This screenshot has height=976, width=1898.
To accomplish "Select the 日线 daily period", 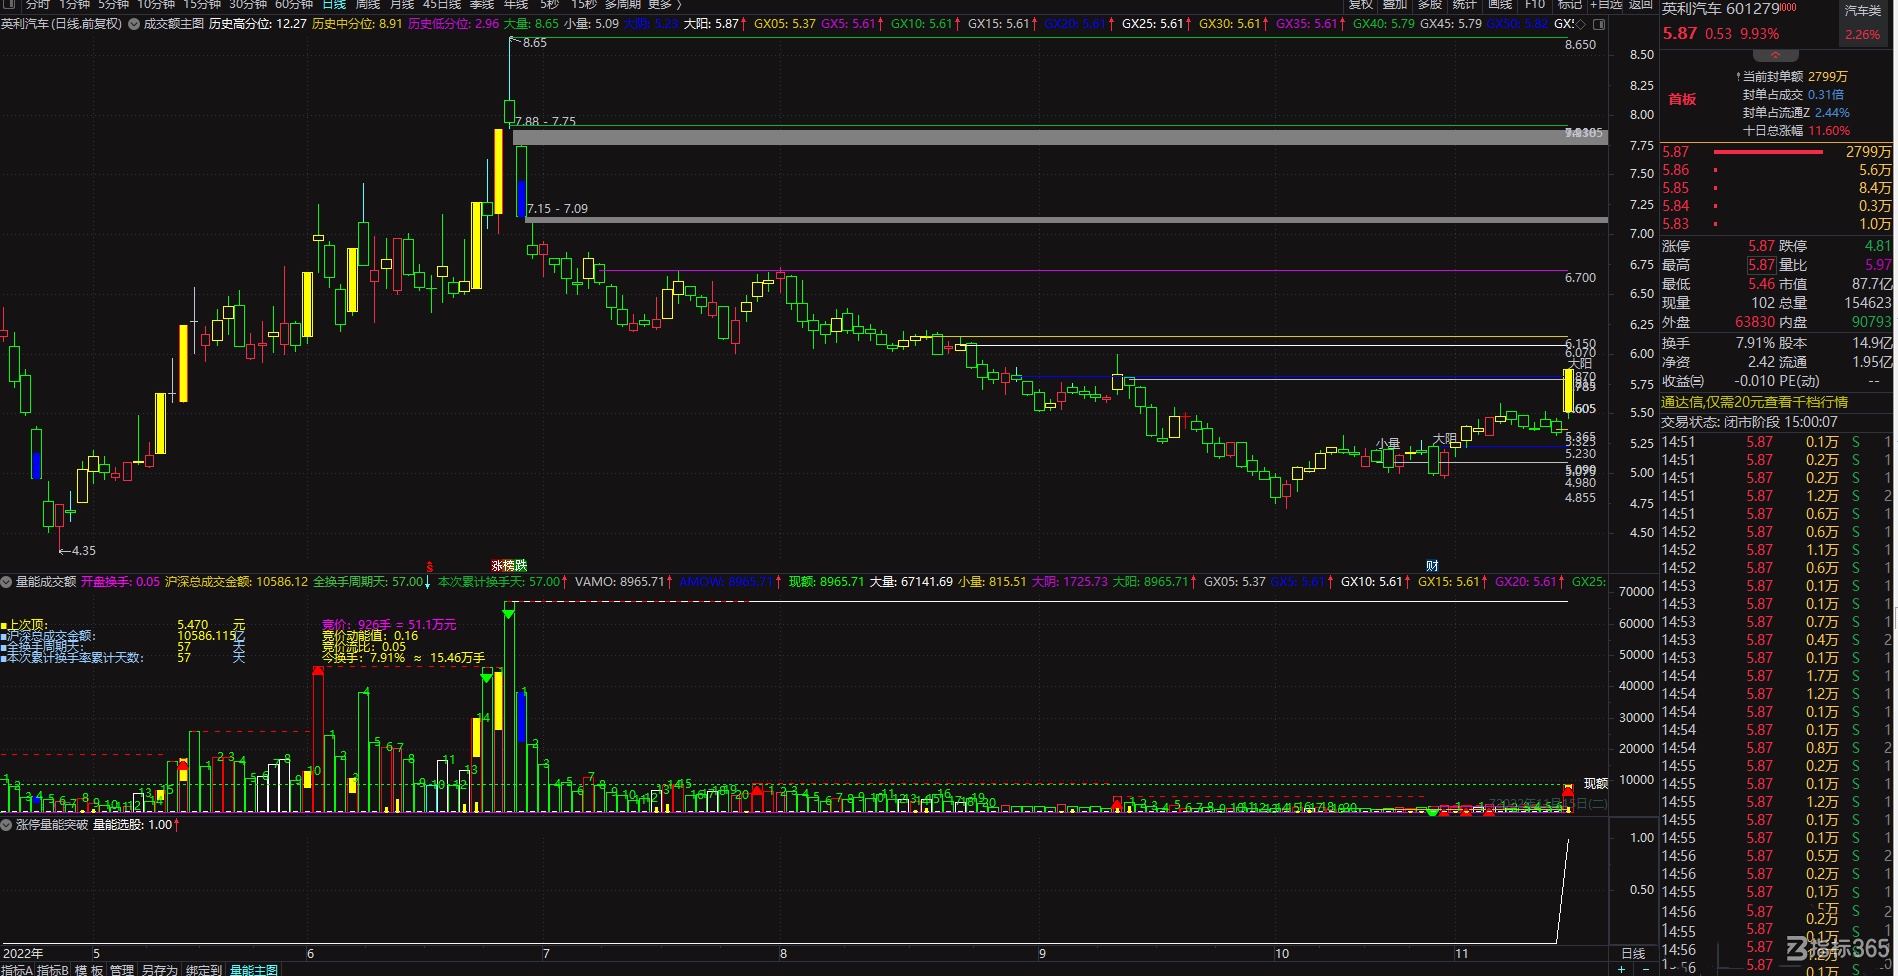I will pos(334,5).
